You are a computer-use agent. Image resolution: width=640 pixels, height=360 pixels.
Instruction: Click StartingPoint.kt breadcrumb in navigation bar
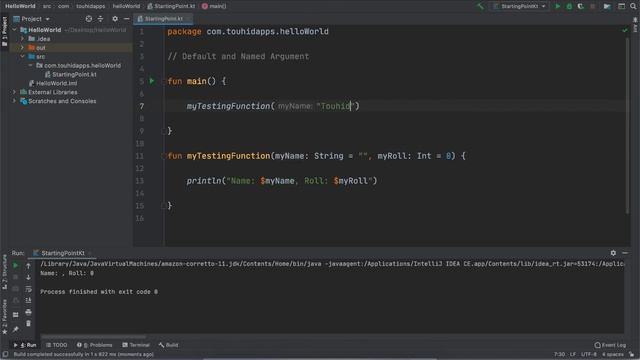tap(171, 6)
